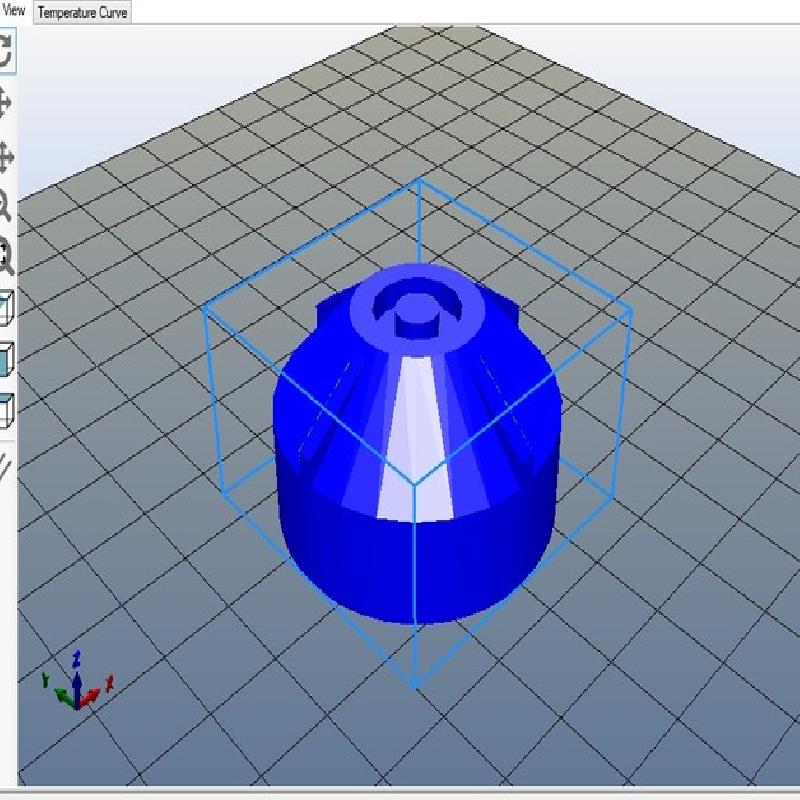Switch to top view with the top-shaded cube
Viewport: 800px width, 800px height.
[x=6, y=410]
